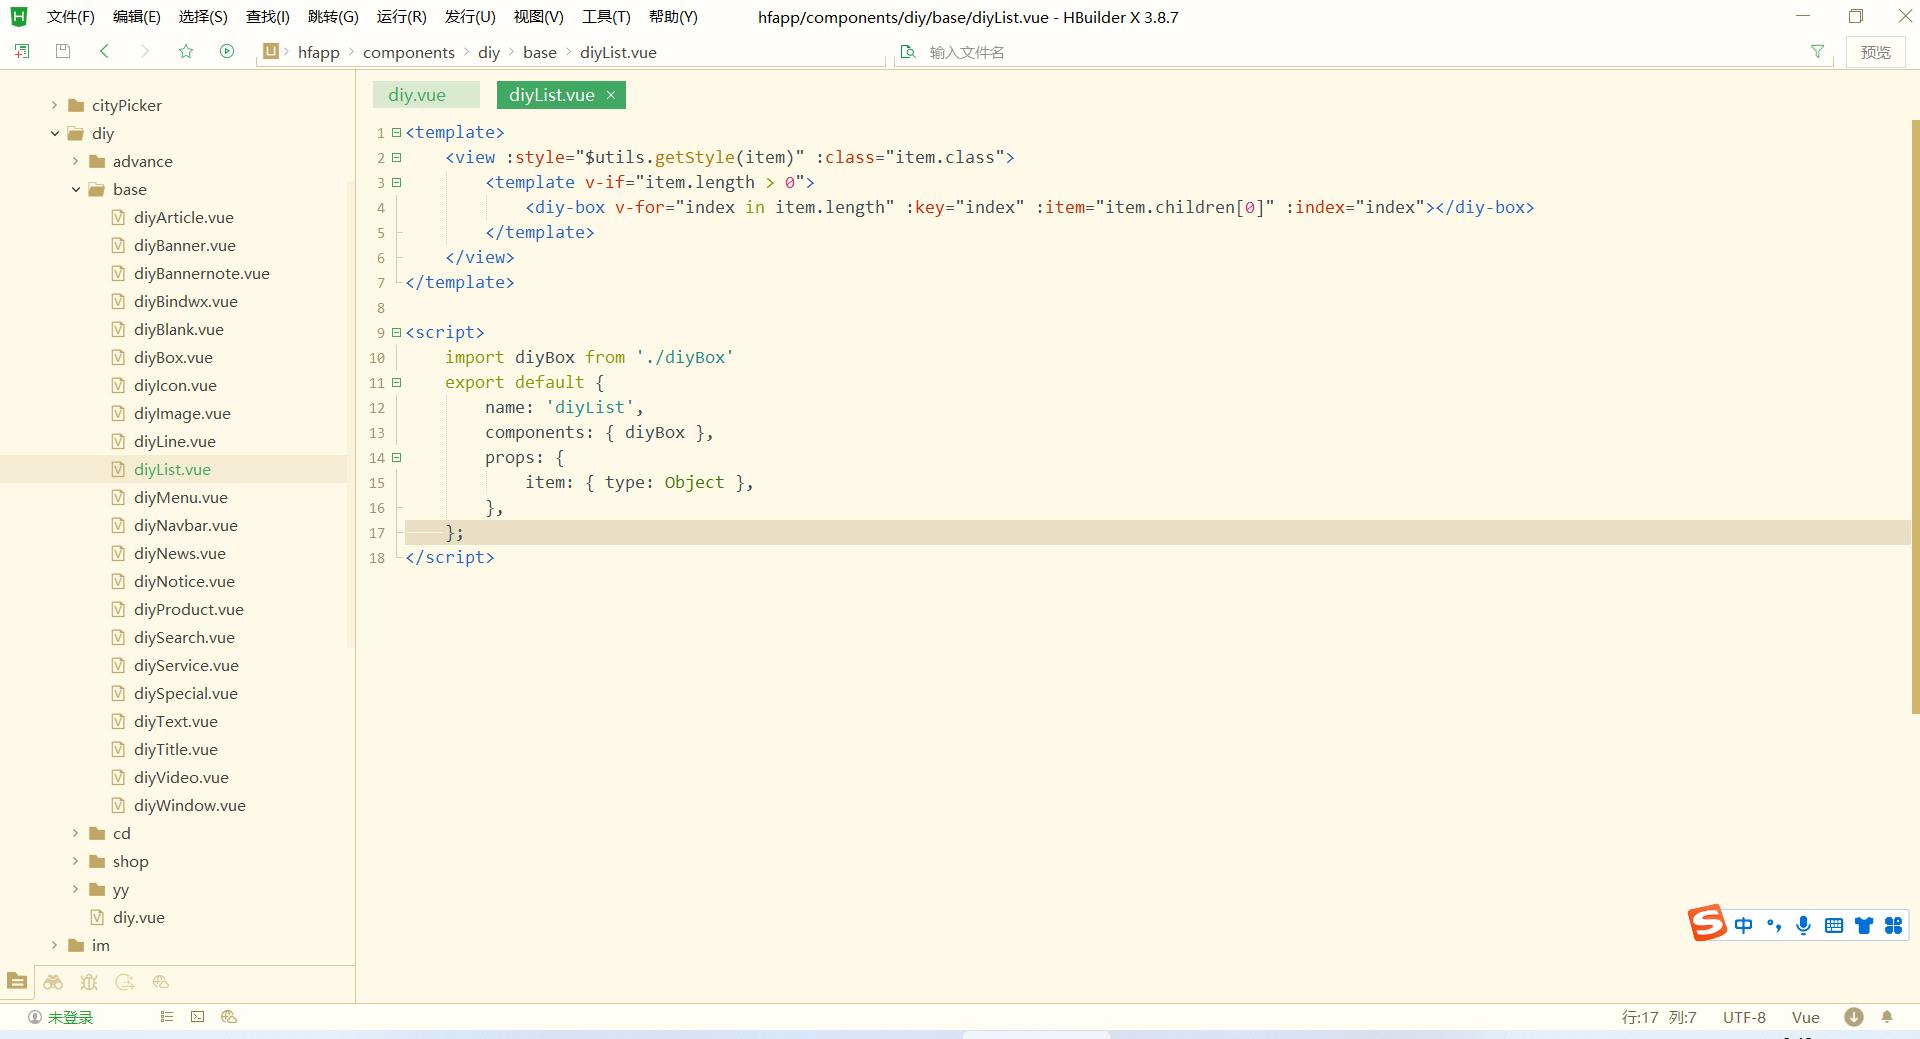Click the Sogou toolbox grid icon

(x=1893, y=925)
